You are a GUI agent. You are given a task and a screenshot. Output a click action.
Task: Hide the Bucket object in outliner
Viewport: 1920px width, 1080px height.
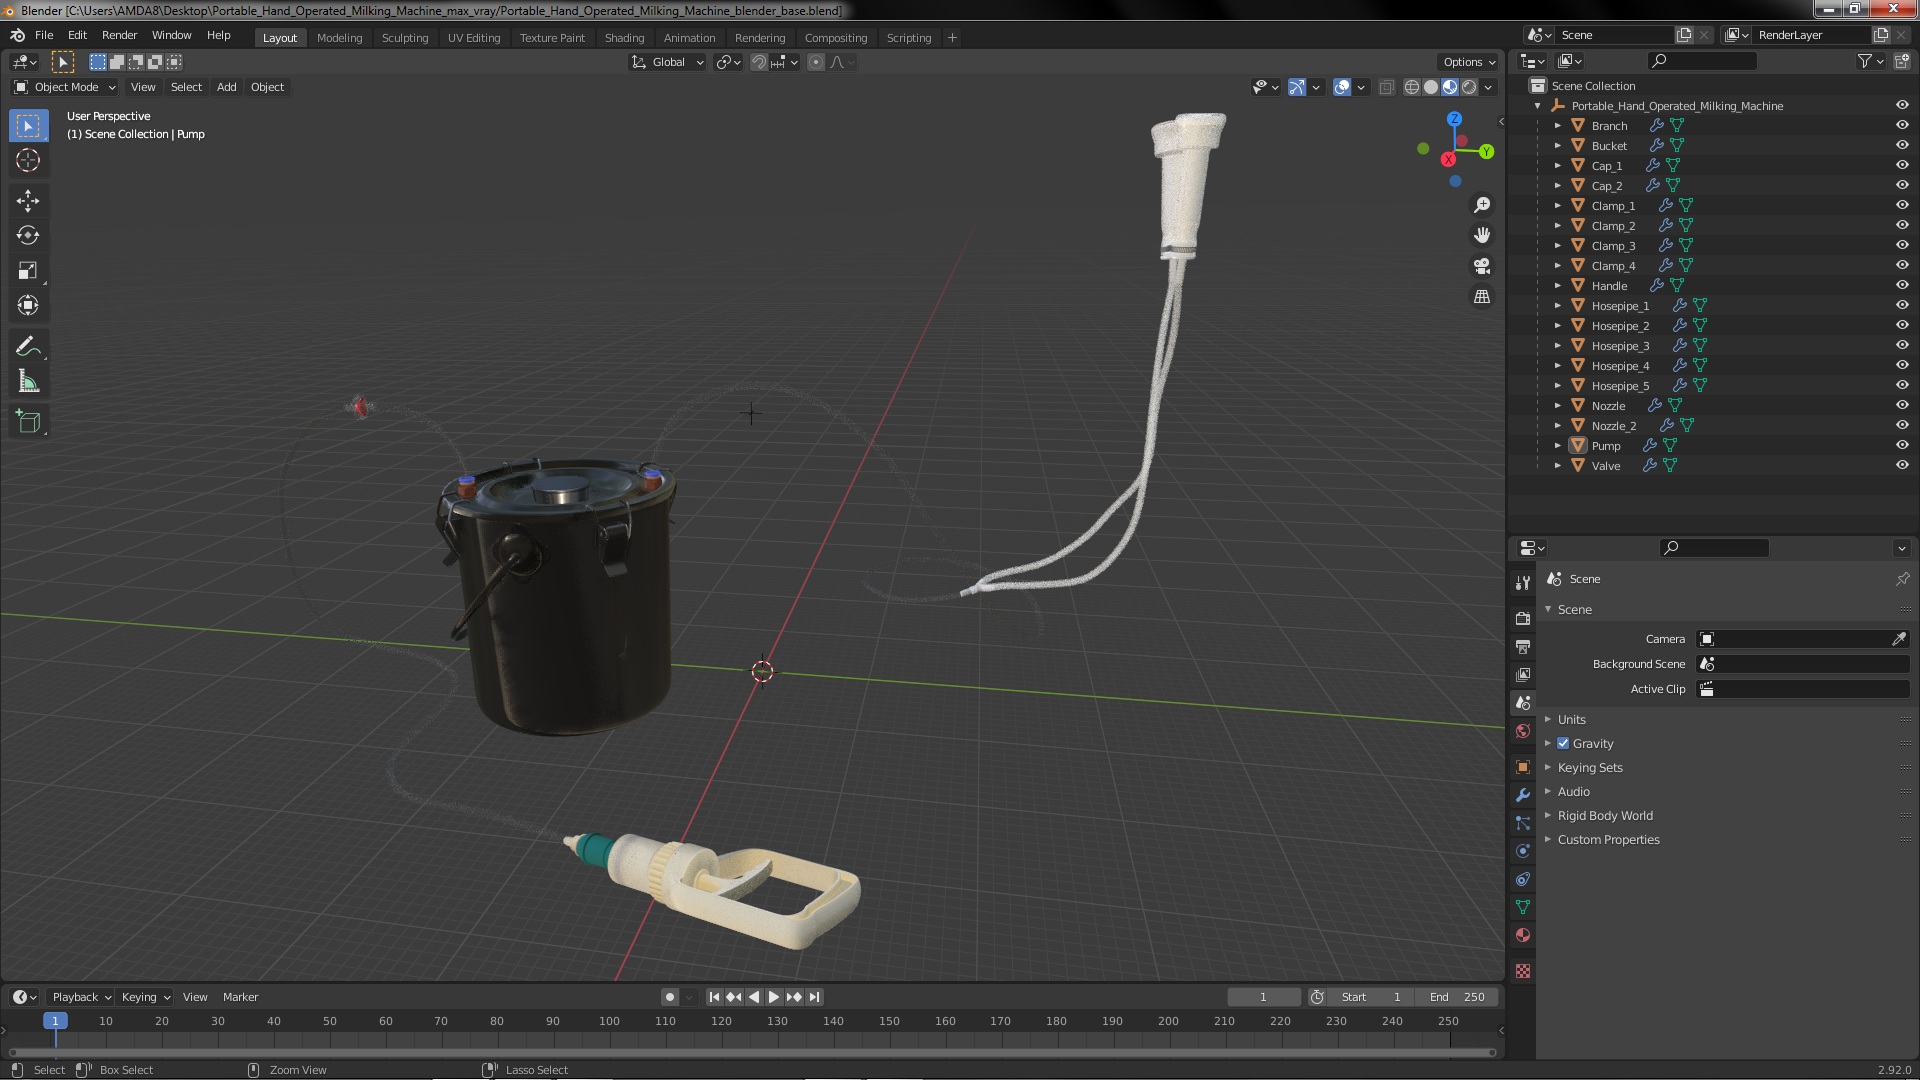[x=1901, y=146]
